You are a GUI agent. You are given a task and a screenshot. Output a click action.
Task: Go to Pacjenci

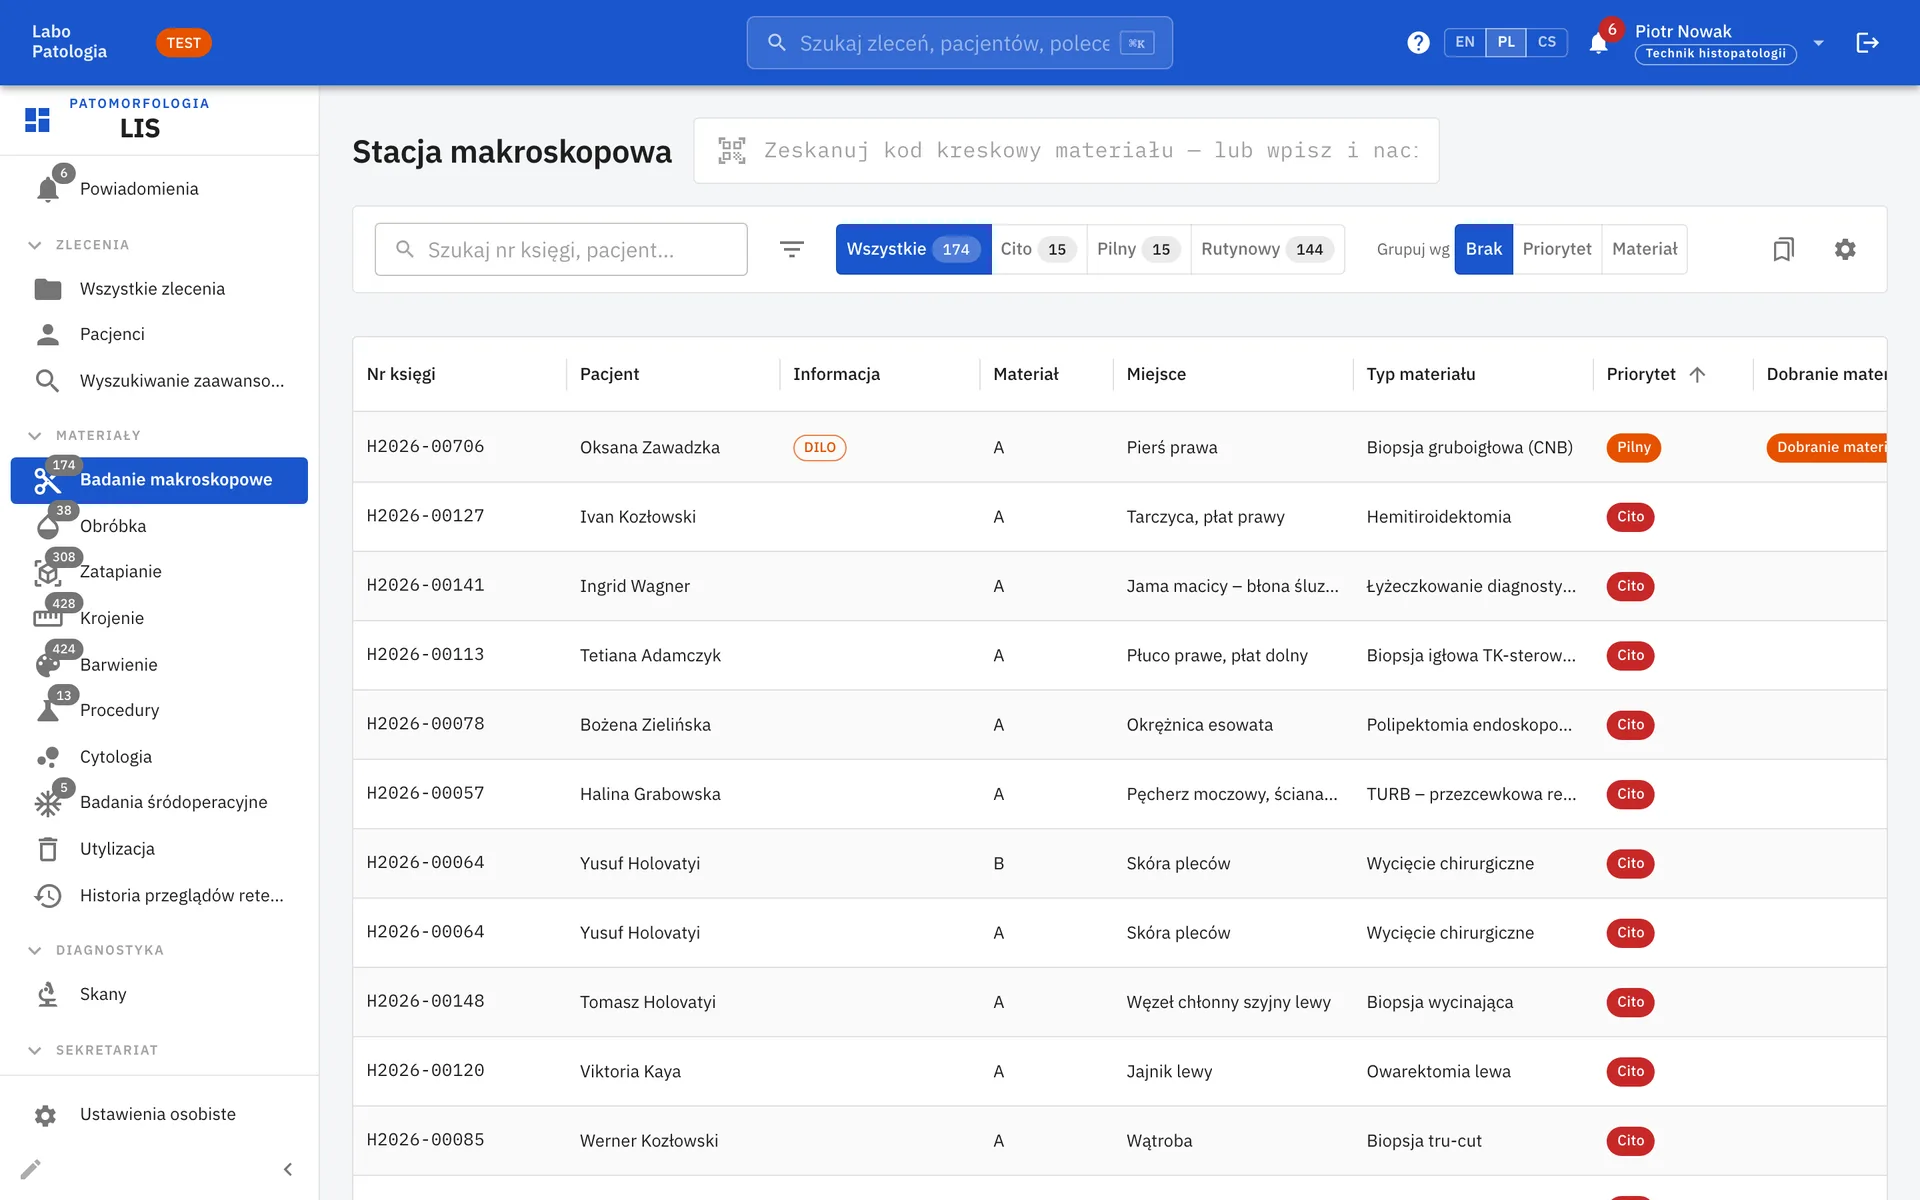pos(159,334)
